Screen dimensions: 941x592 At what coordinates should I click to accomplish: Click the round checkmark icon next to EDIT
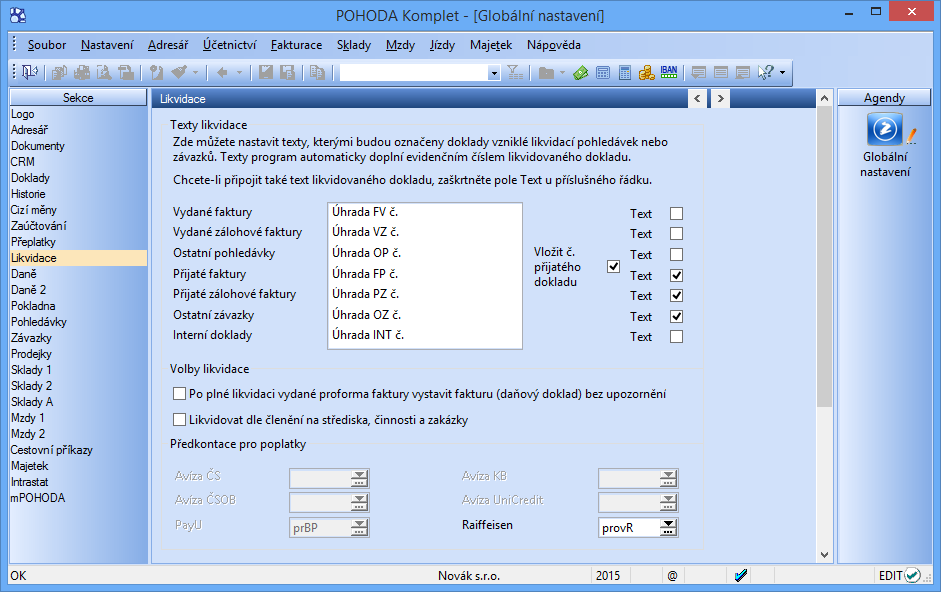913,575
